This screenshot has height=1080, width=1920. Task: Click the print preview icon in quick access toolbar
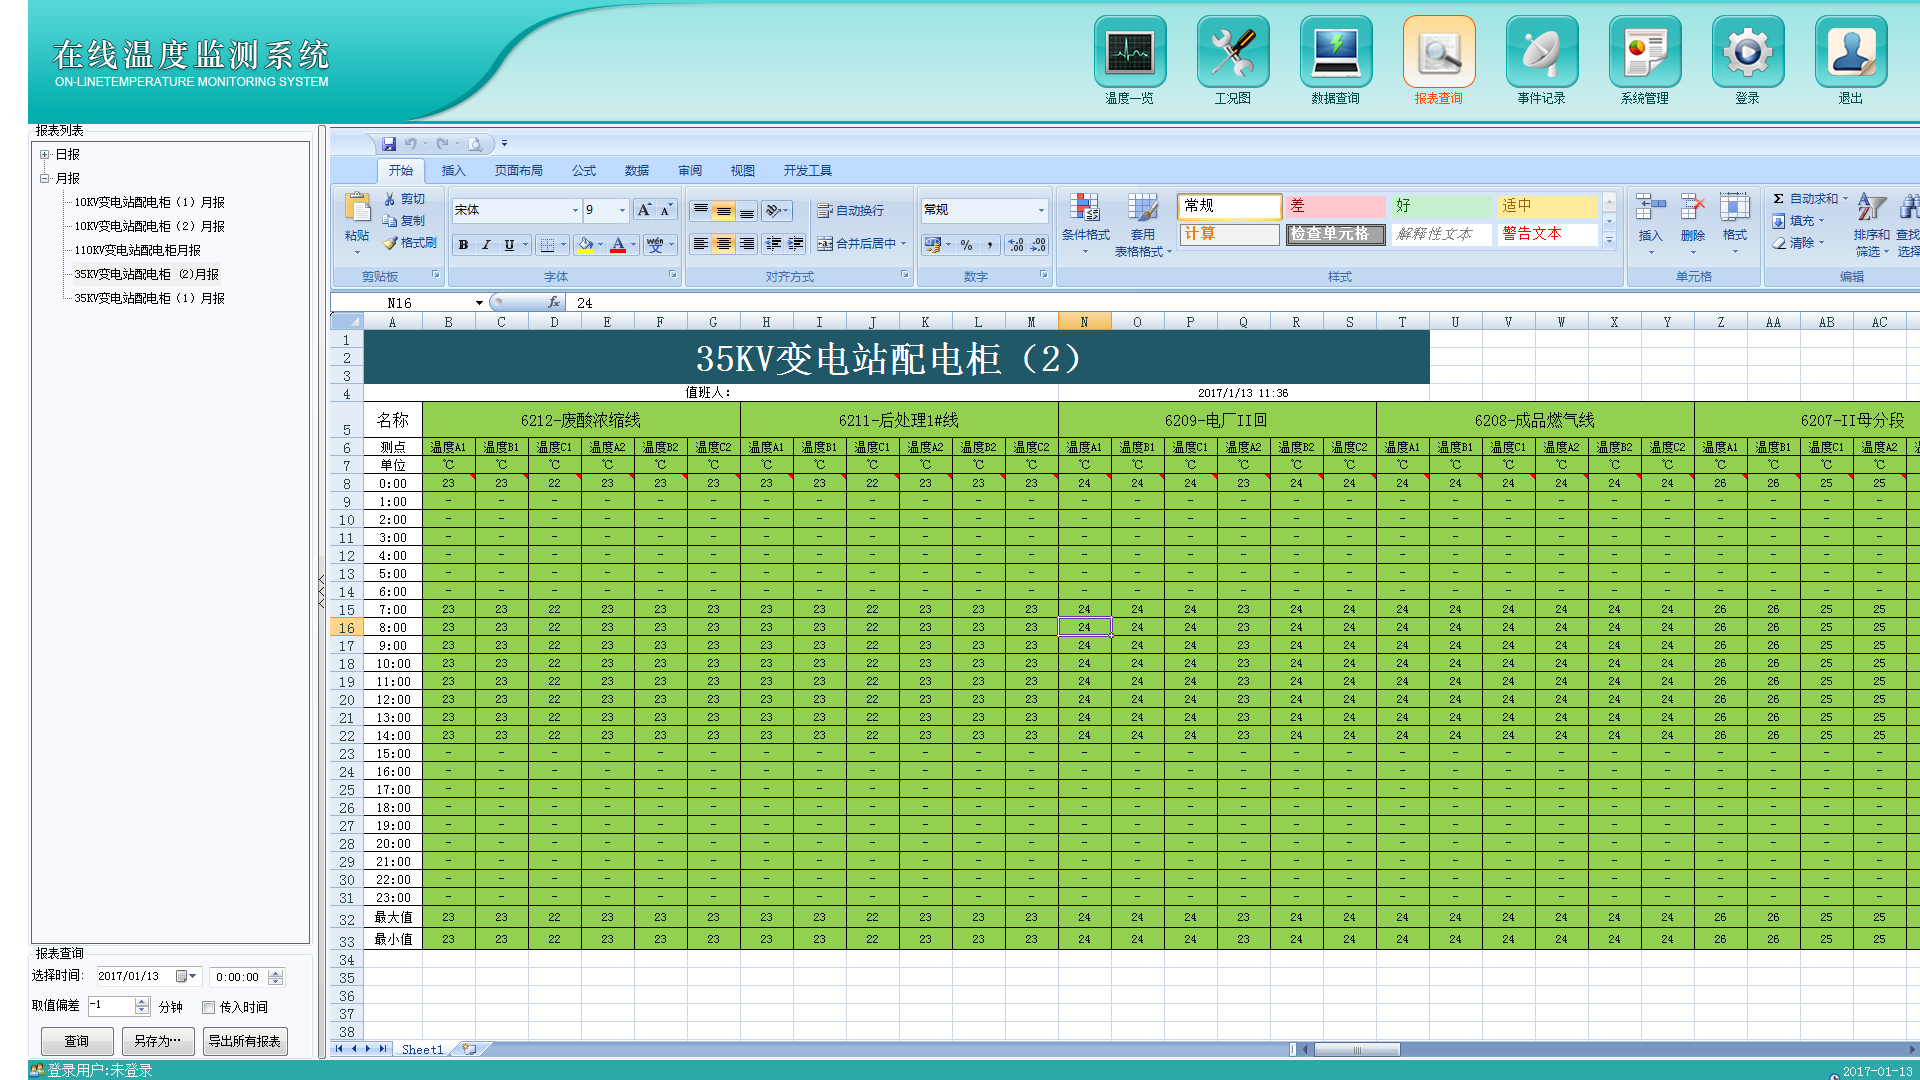click(476, 144)
